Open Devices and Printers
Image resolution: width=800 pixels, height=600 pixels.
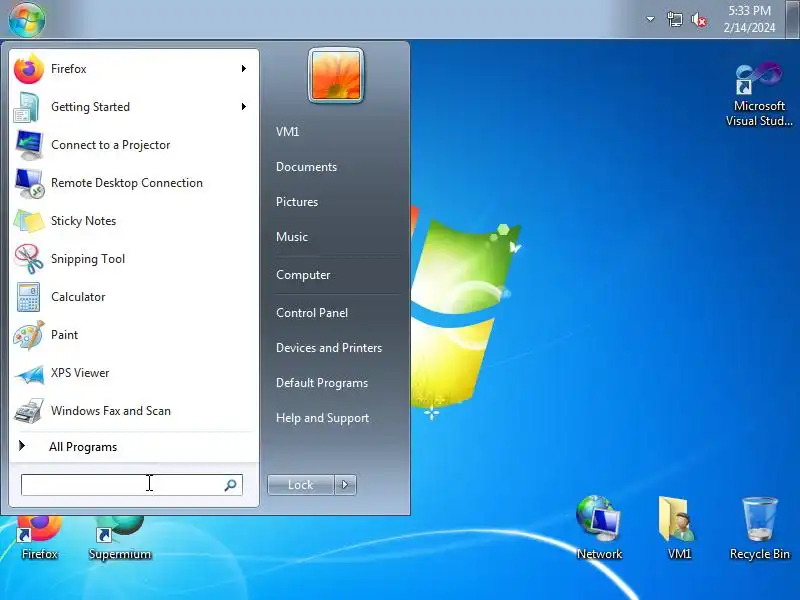tap(329, 348)
